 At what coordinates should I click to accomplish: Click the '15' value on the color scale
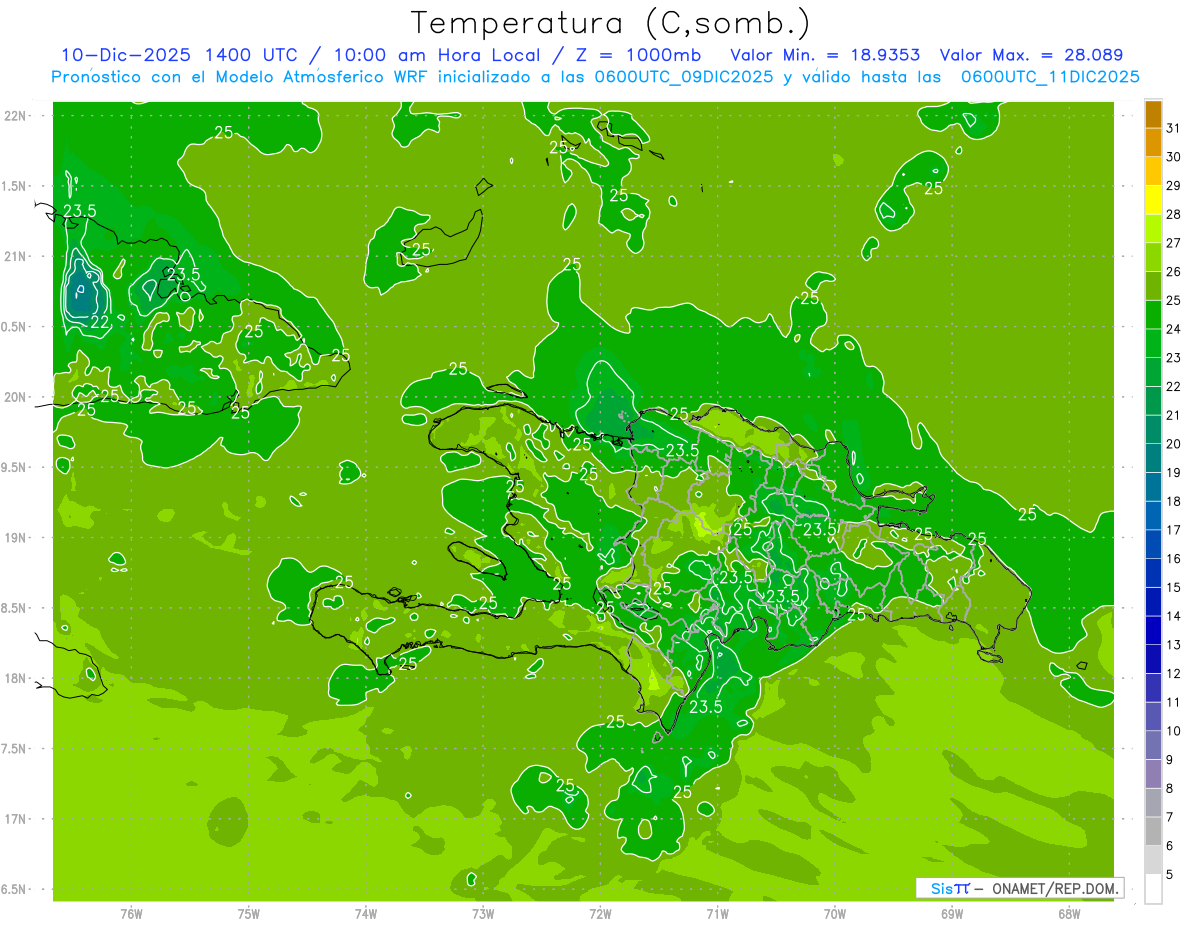[x=1173, y=588]
